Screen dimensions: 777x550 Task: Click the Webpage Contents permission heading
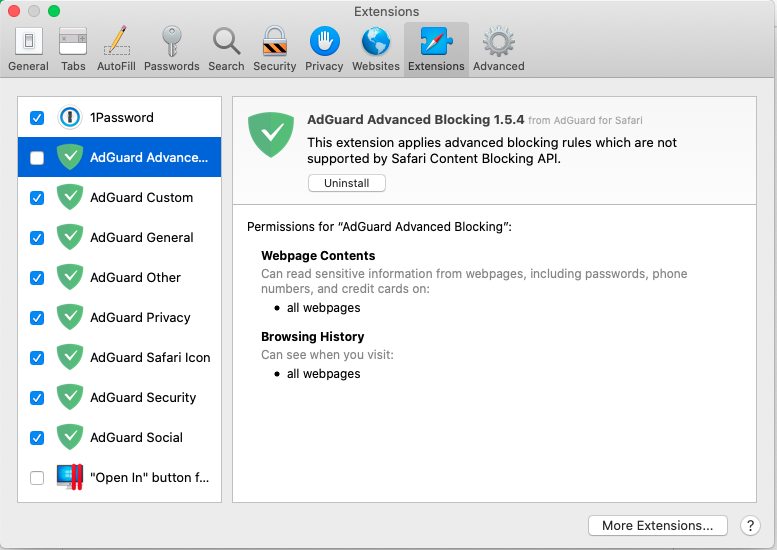click(318, 256)
